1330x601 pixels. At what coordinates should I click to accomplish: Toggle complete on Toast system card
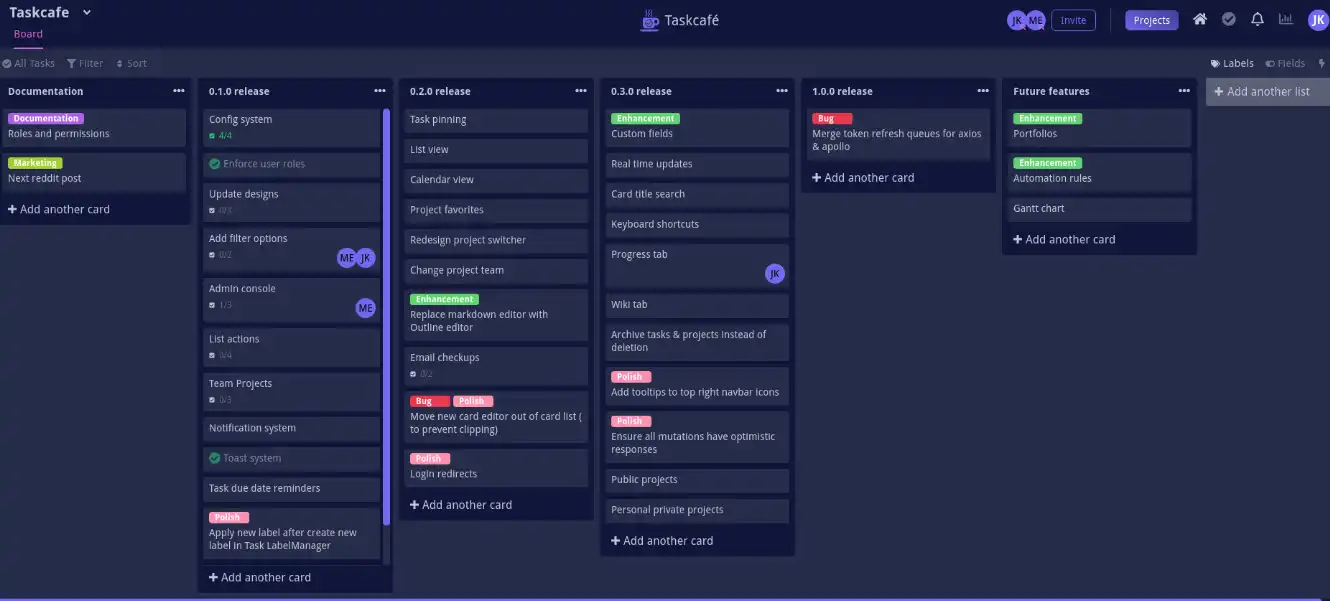215,458
